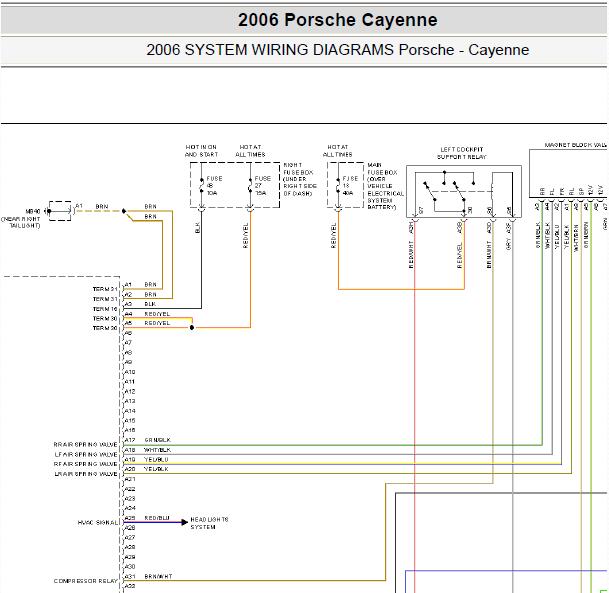Select the "2006 SYSTEM WIRING DIAGRAMS Porsche - Cayenne" subtitle
609x593 pixels.
pyautogui.click(x=338, y=50)
